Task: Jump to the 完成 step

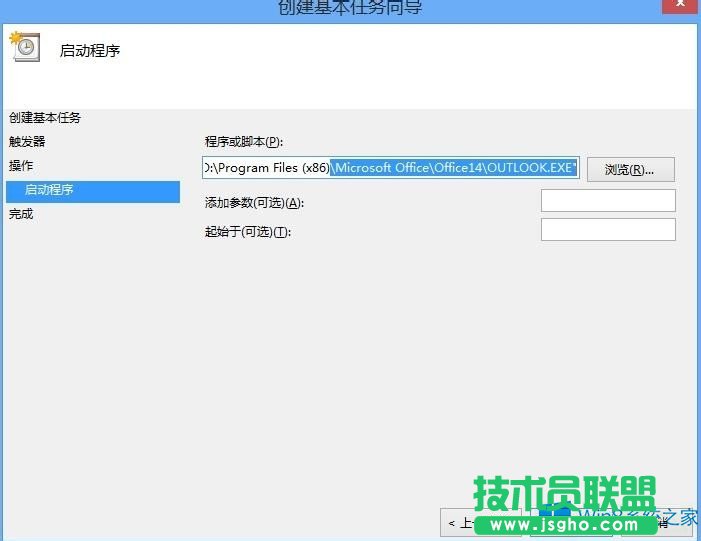Action: click(21, 214)
